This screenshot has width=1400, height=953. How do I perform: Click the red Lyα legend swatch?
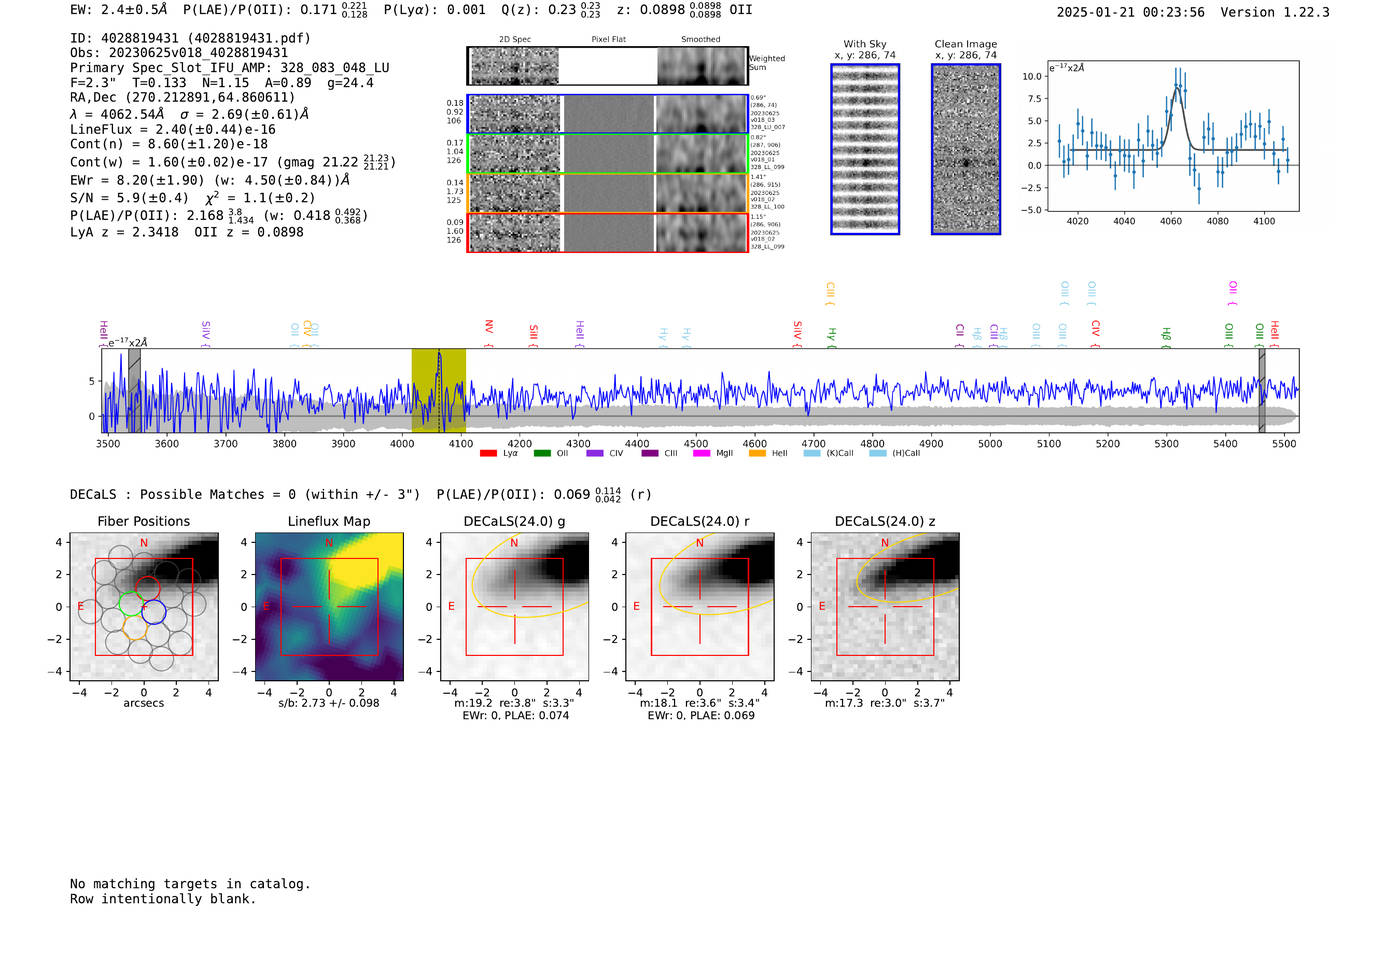point(488,453)
